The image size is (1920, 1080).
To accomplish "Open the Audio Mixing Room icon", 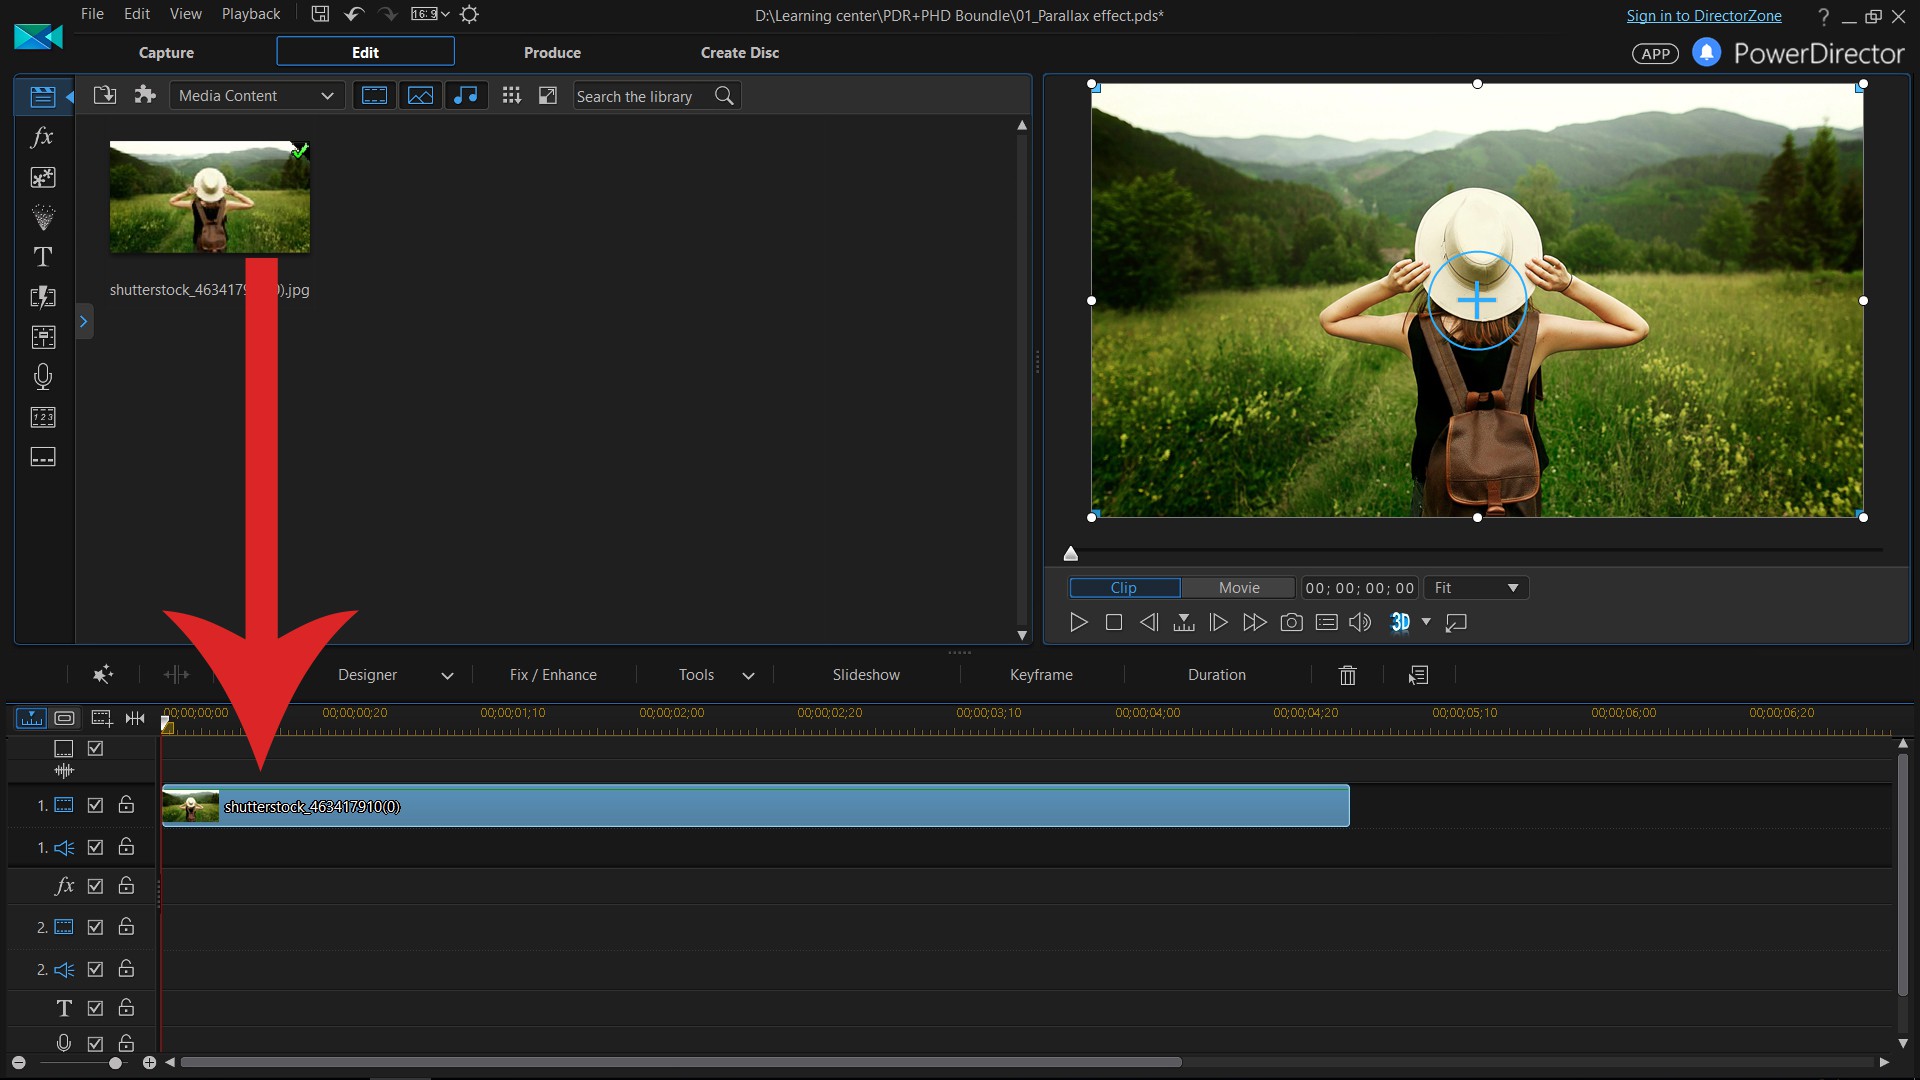I will tap(43, 337).
